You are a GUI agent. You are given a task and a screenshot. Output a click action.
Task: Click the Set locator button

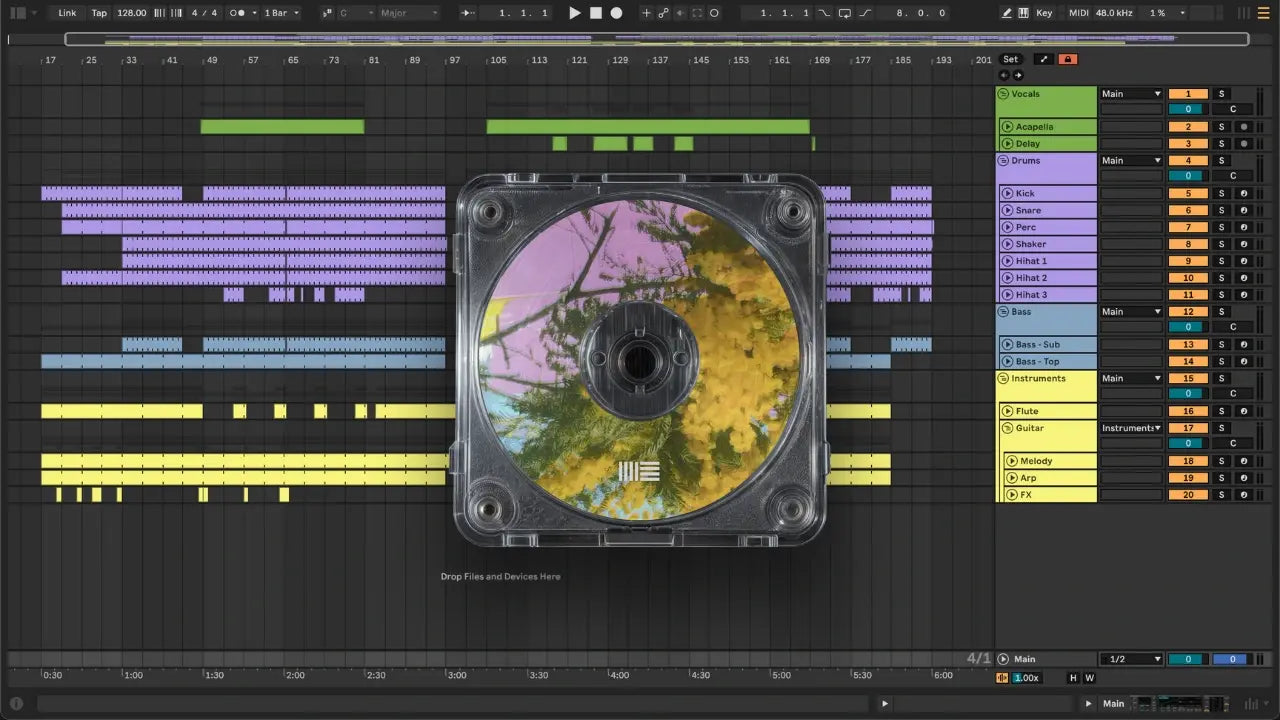pyautogui.click(x=1011, y=59)
